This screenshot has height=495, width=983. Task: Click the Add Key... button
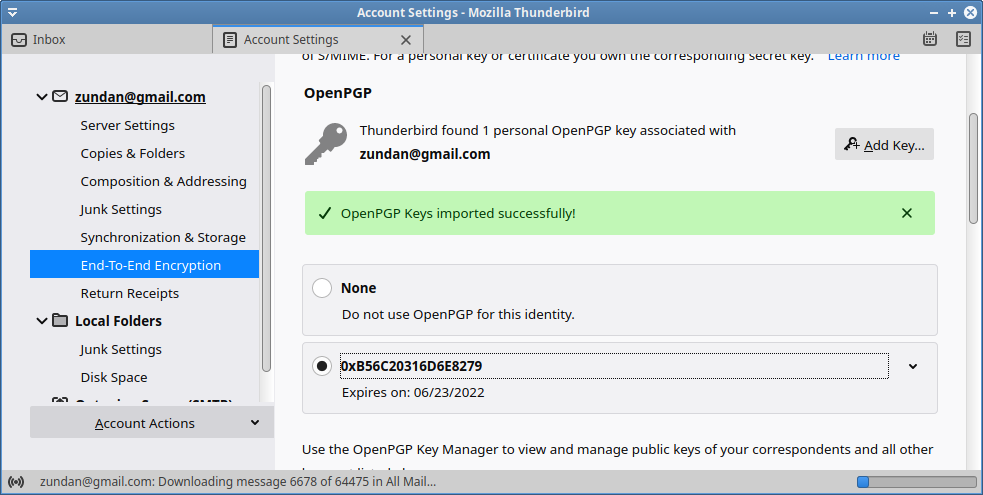point(884,144)
